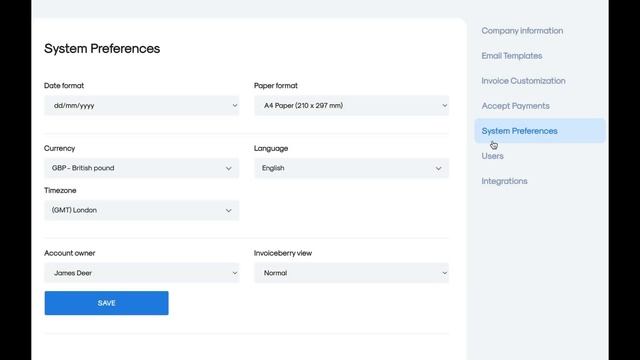This screenshot has height=360, width=640.
Task: Open Invoice Customization settings
Action: coord(523,81)
